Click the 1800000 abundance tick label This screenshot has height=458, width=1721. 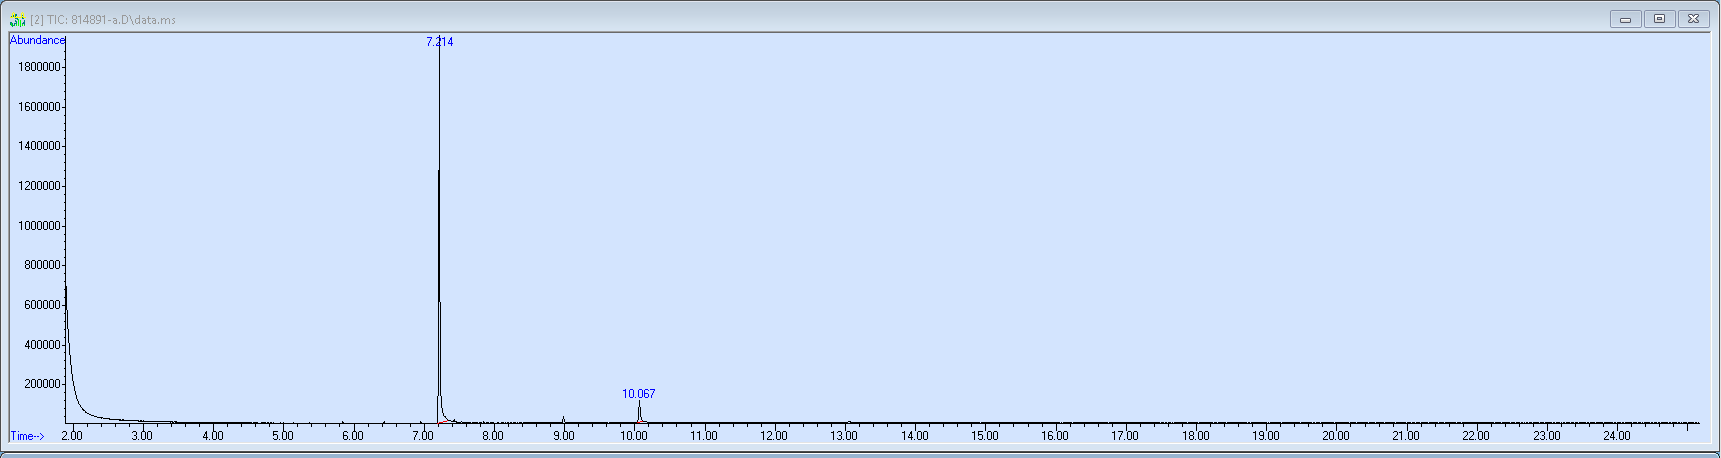coord(39,67)
